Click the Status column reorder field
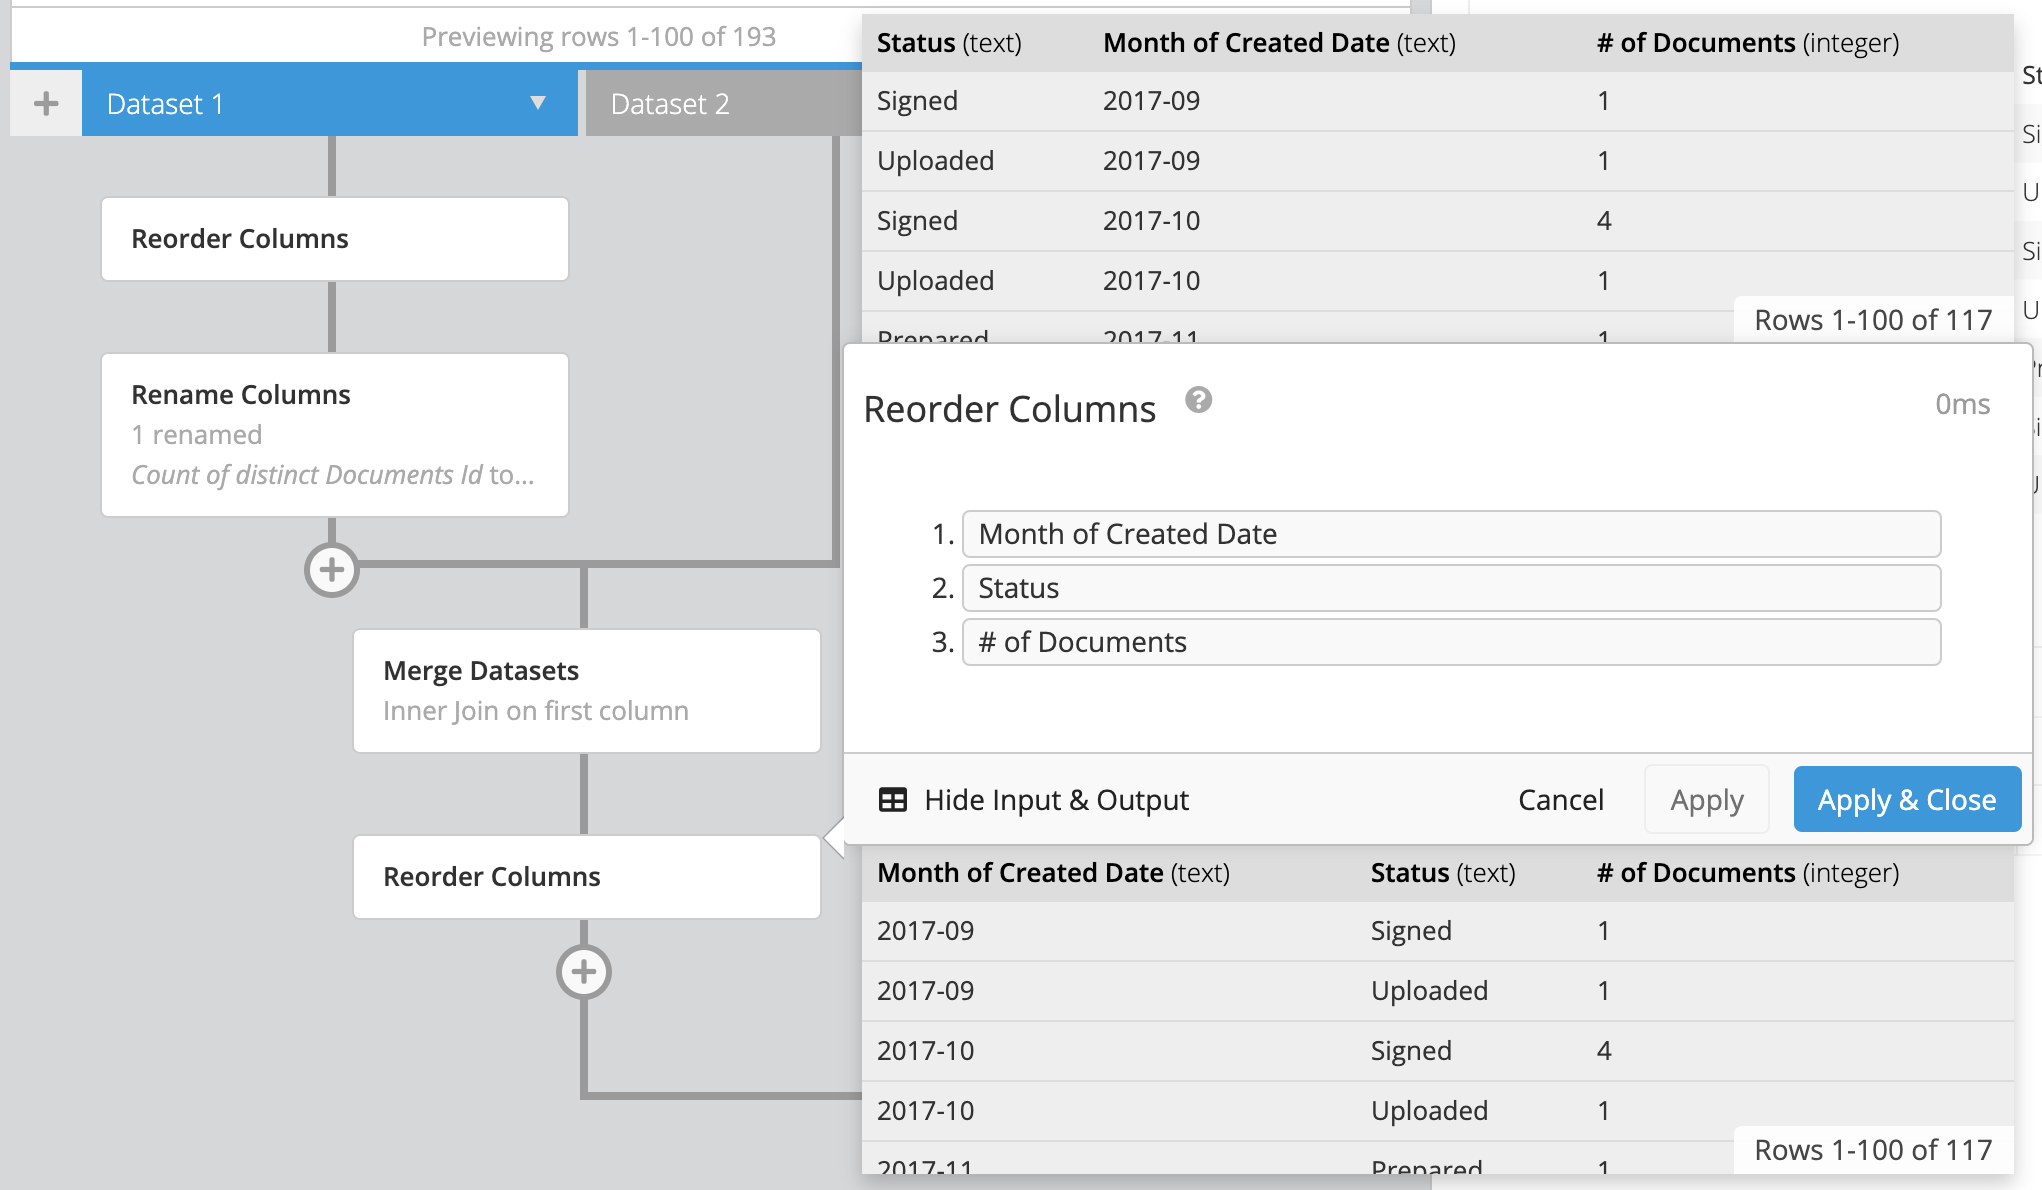The image size is (2042, 1190). click(x=1450, y=588)
